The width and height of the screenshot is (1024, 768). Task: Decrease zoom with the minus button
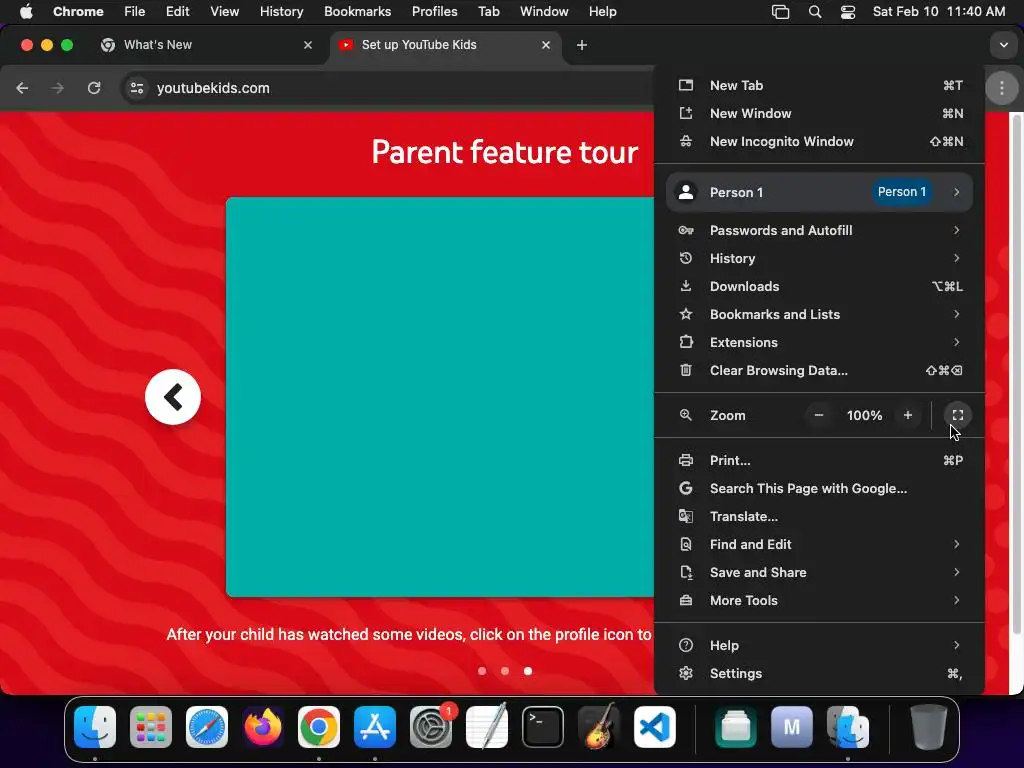[818, 415]
